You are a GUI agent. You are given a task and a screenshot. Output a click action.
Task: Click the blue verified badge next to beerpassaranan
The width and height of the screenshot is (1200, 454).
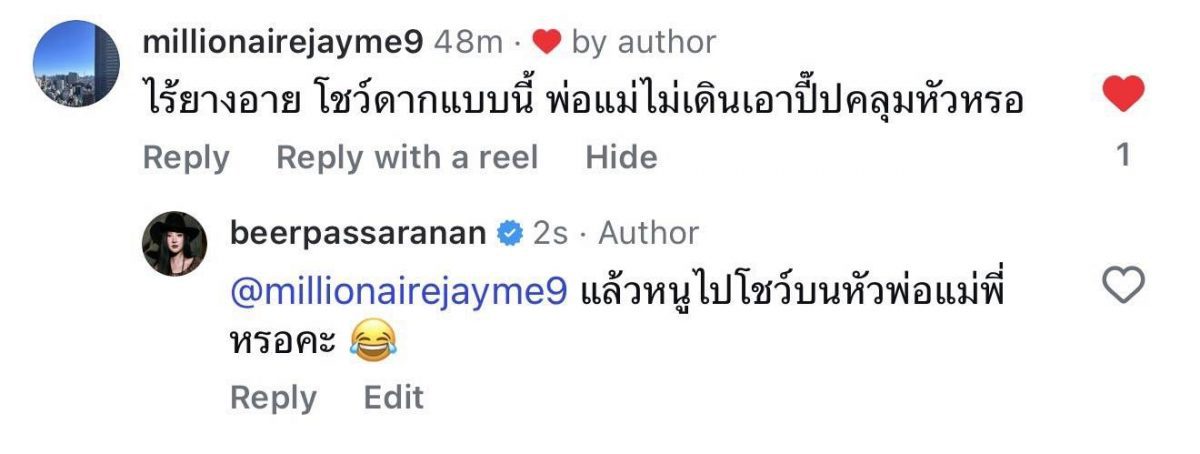tap(509, 234)
